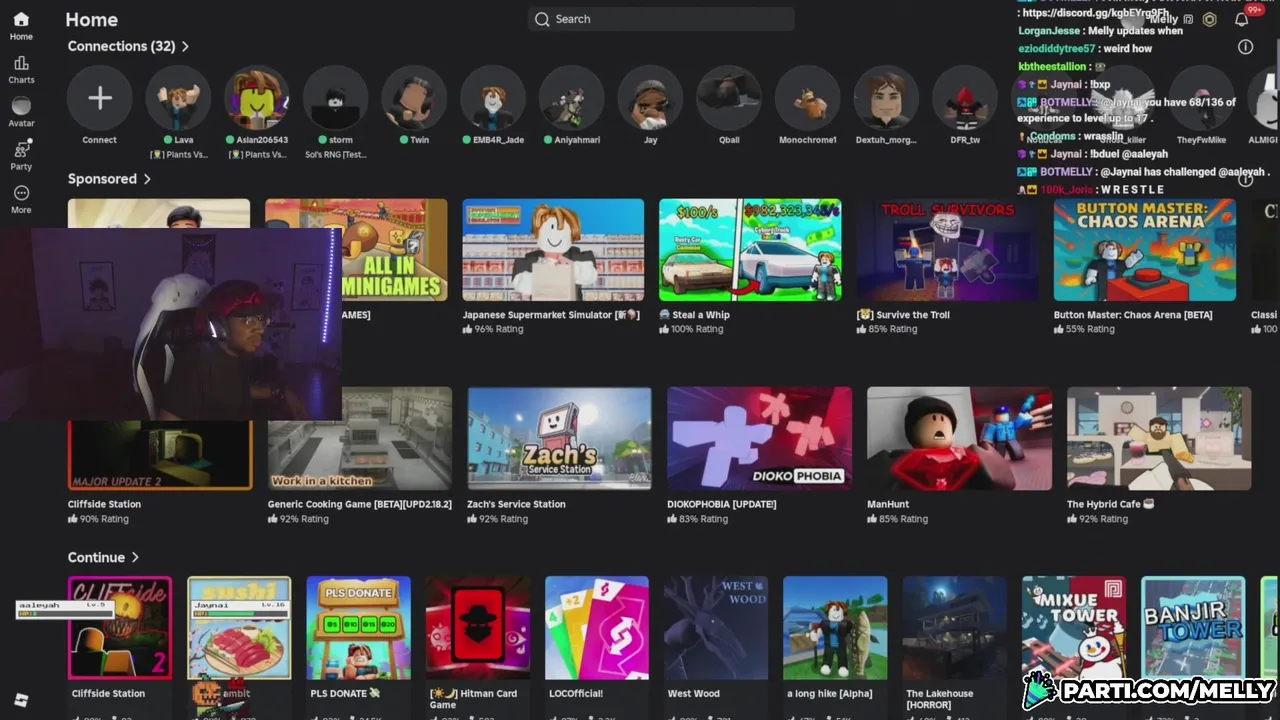Open storm's connection avatar
The height and width of the screenshot is (720, 1280).
pos(335,98)
